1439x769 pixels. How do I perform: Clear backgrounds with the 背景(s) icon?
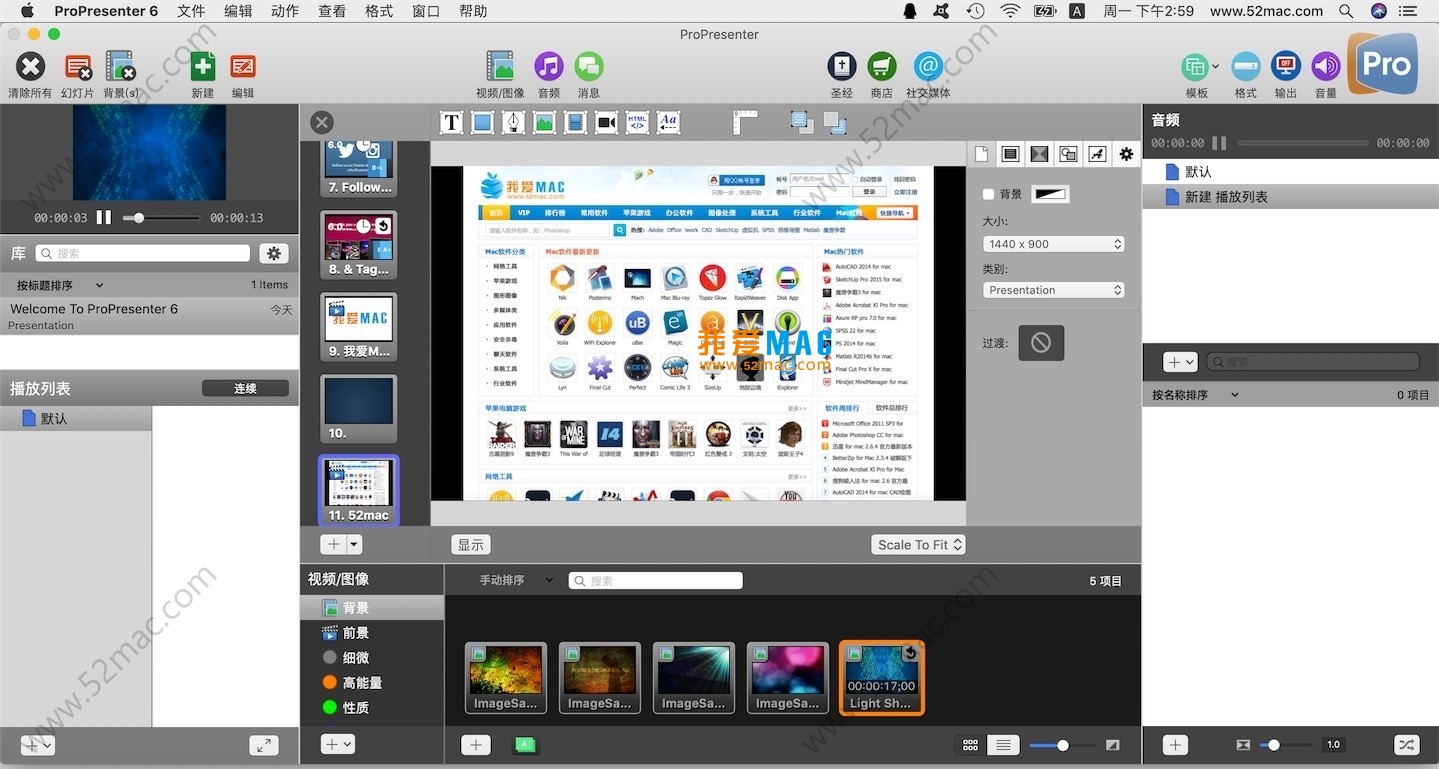point(120,67)
